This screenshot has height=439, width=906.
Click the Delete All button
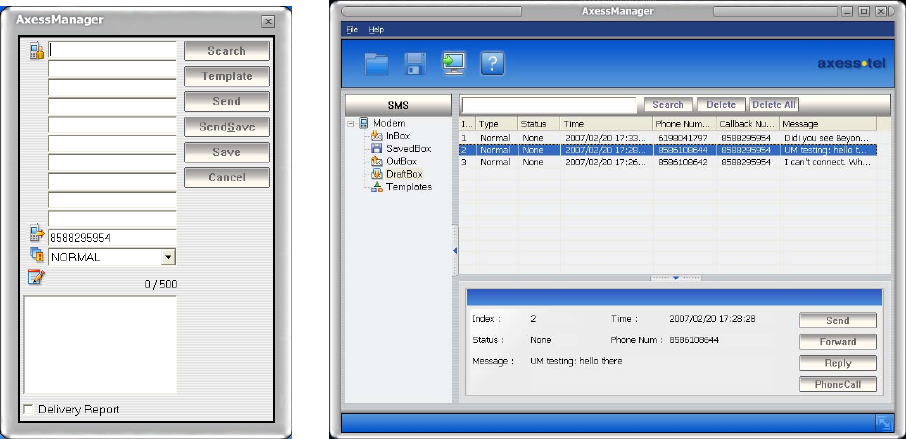click(774, 105)
